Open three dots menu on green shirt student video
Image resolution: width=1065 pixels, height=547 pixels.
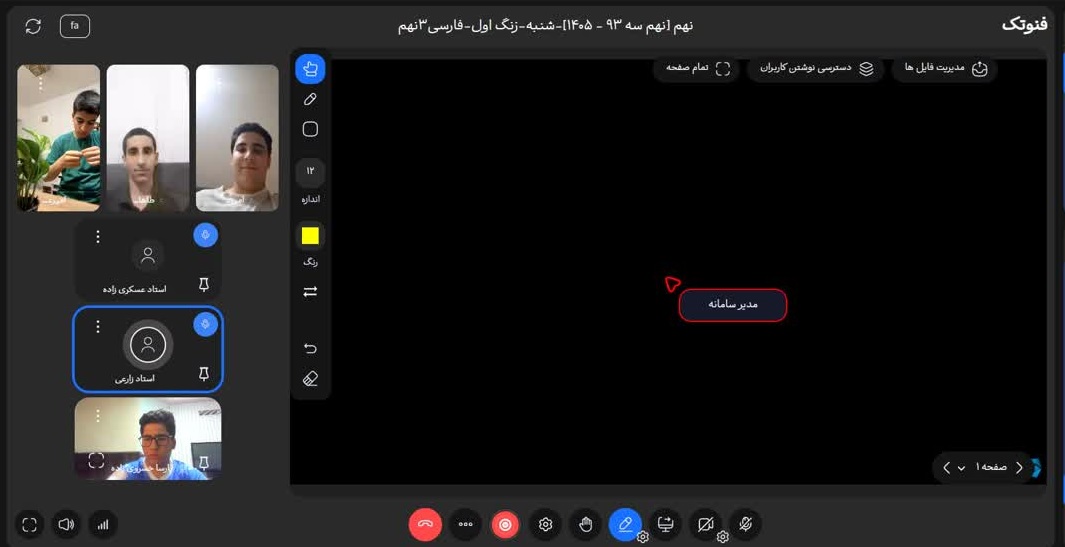40,84
